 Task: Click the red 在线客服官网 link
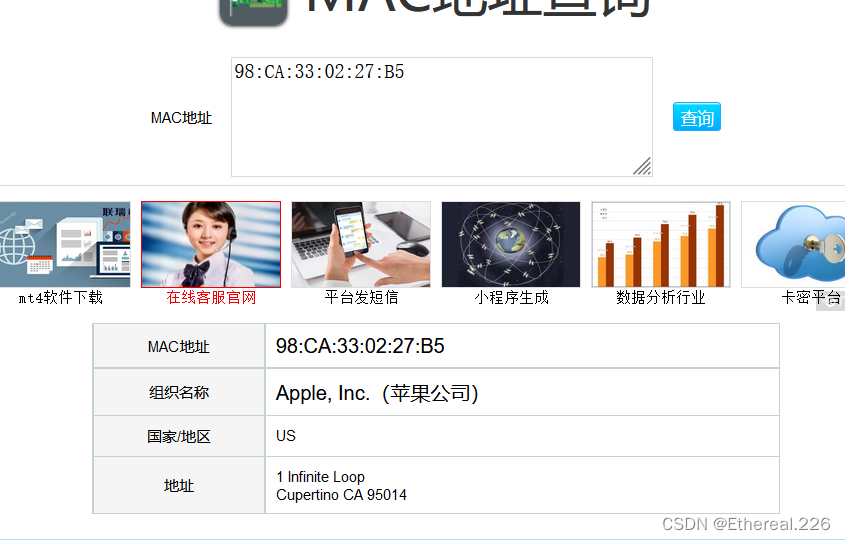click(211, 297)
